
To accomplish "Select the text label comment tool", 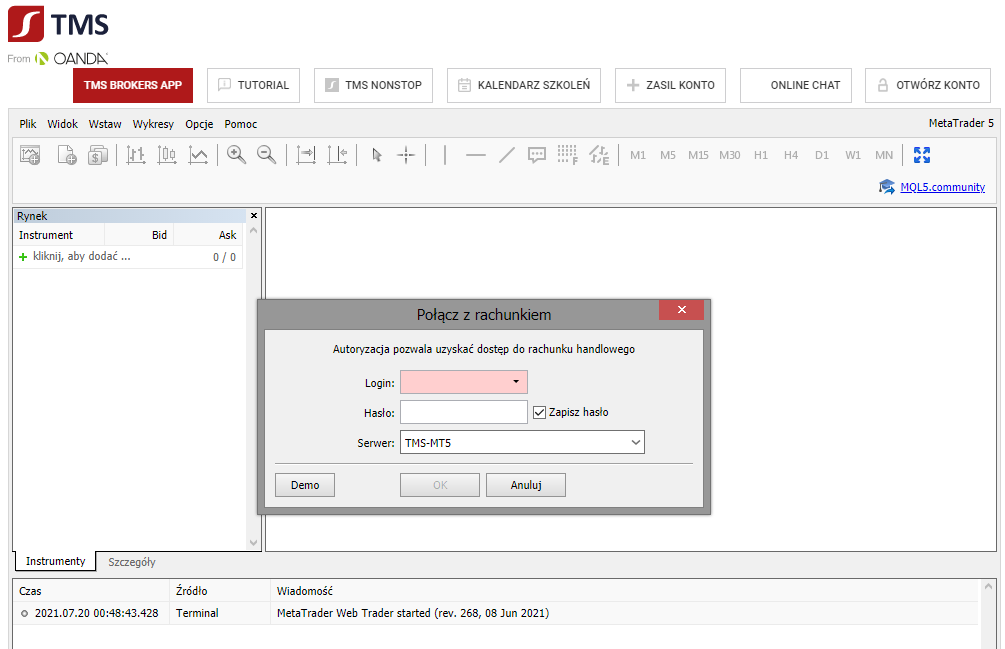I will [536, 155].
